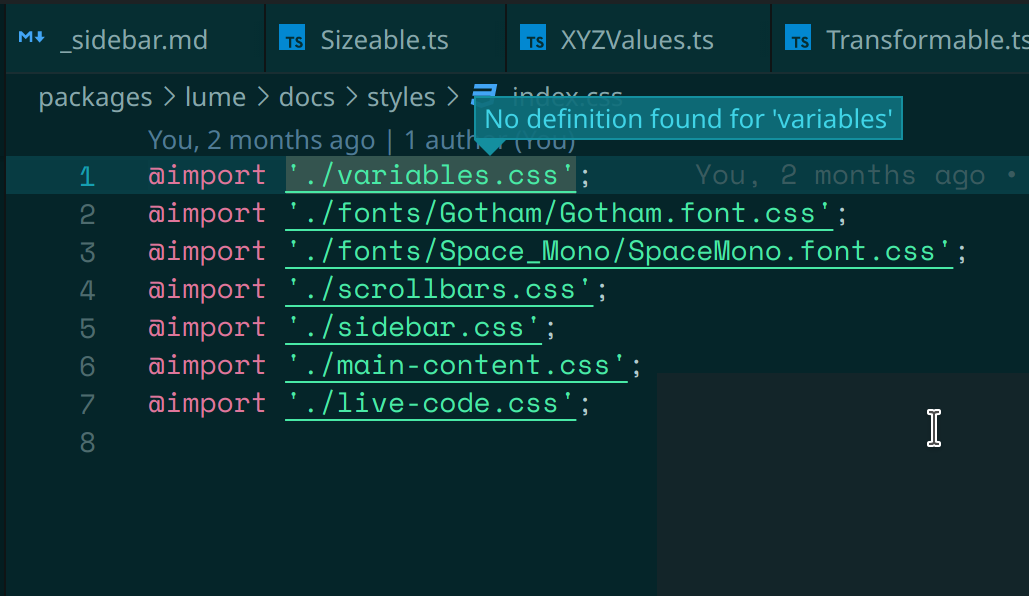Image resolution: width=1029 pixels, height=596 pixels.
Task: Click the './sidebar.css' import link
Action: coord(413,327)
